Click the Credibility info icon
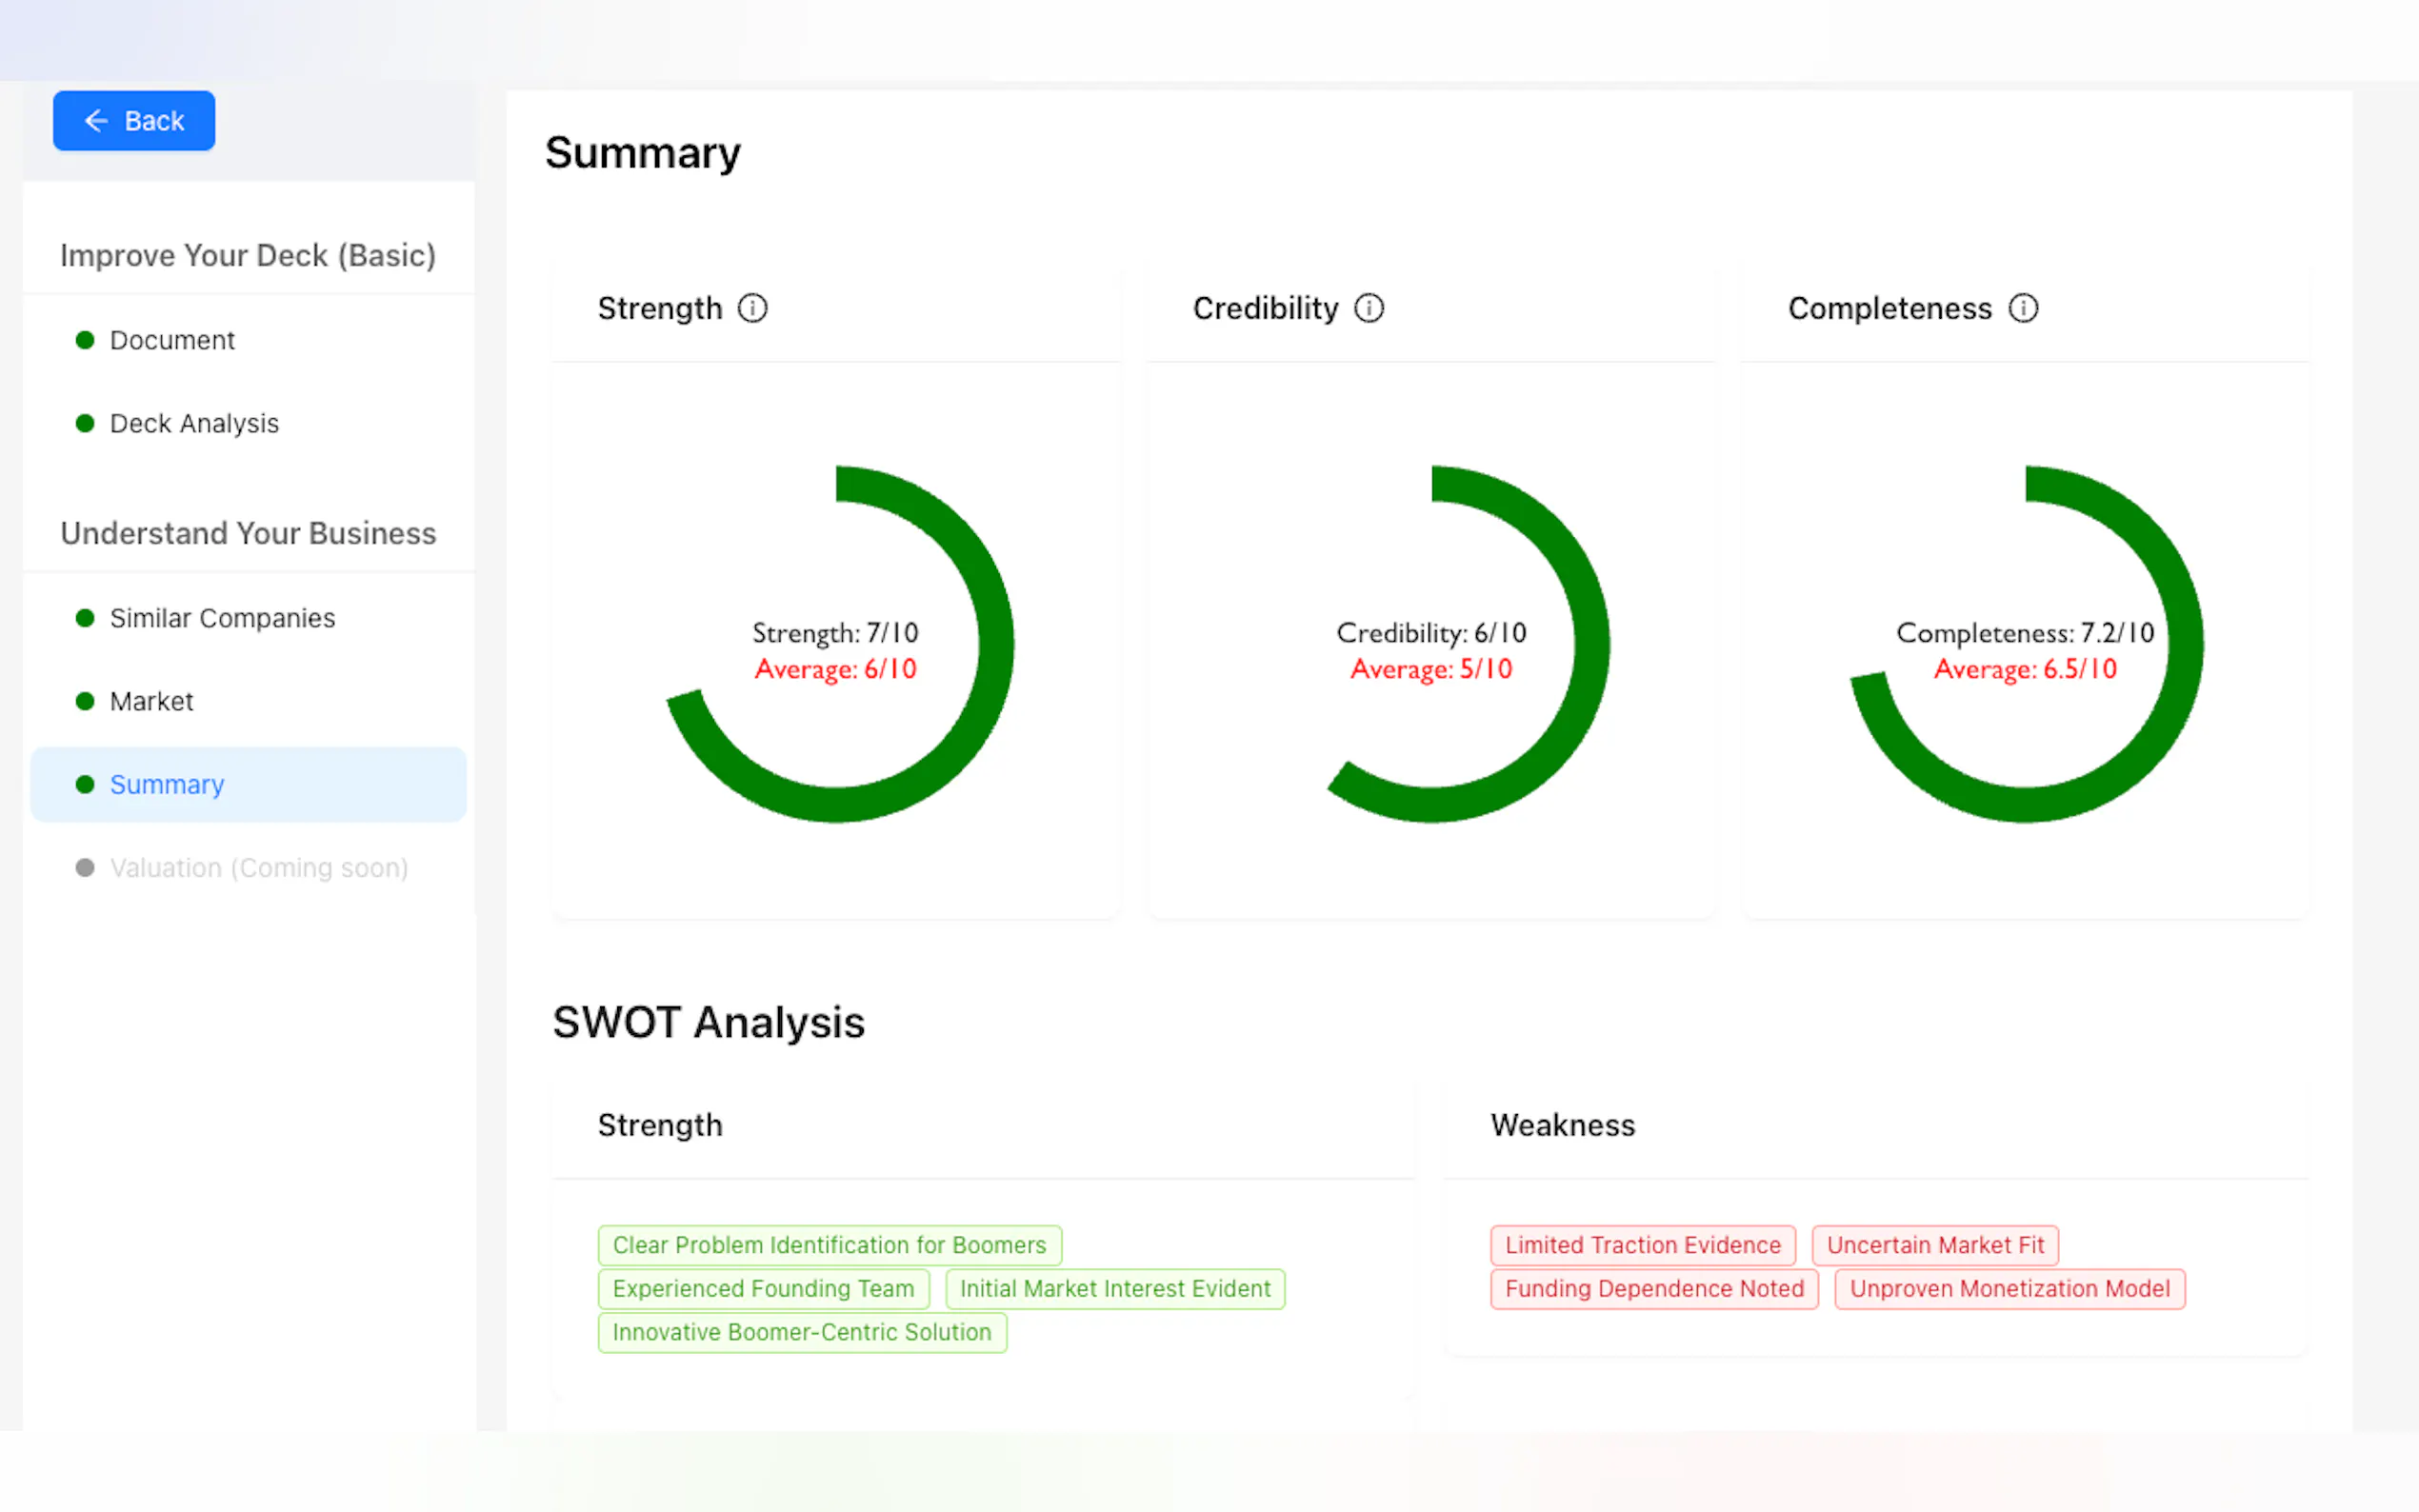The width and height of the screenshot is (2419, 1512). tap(1368, 308)
